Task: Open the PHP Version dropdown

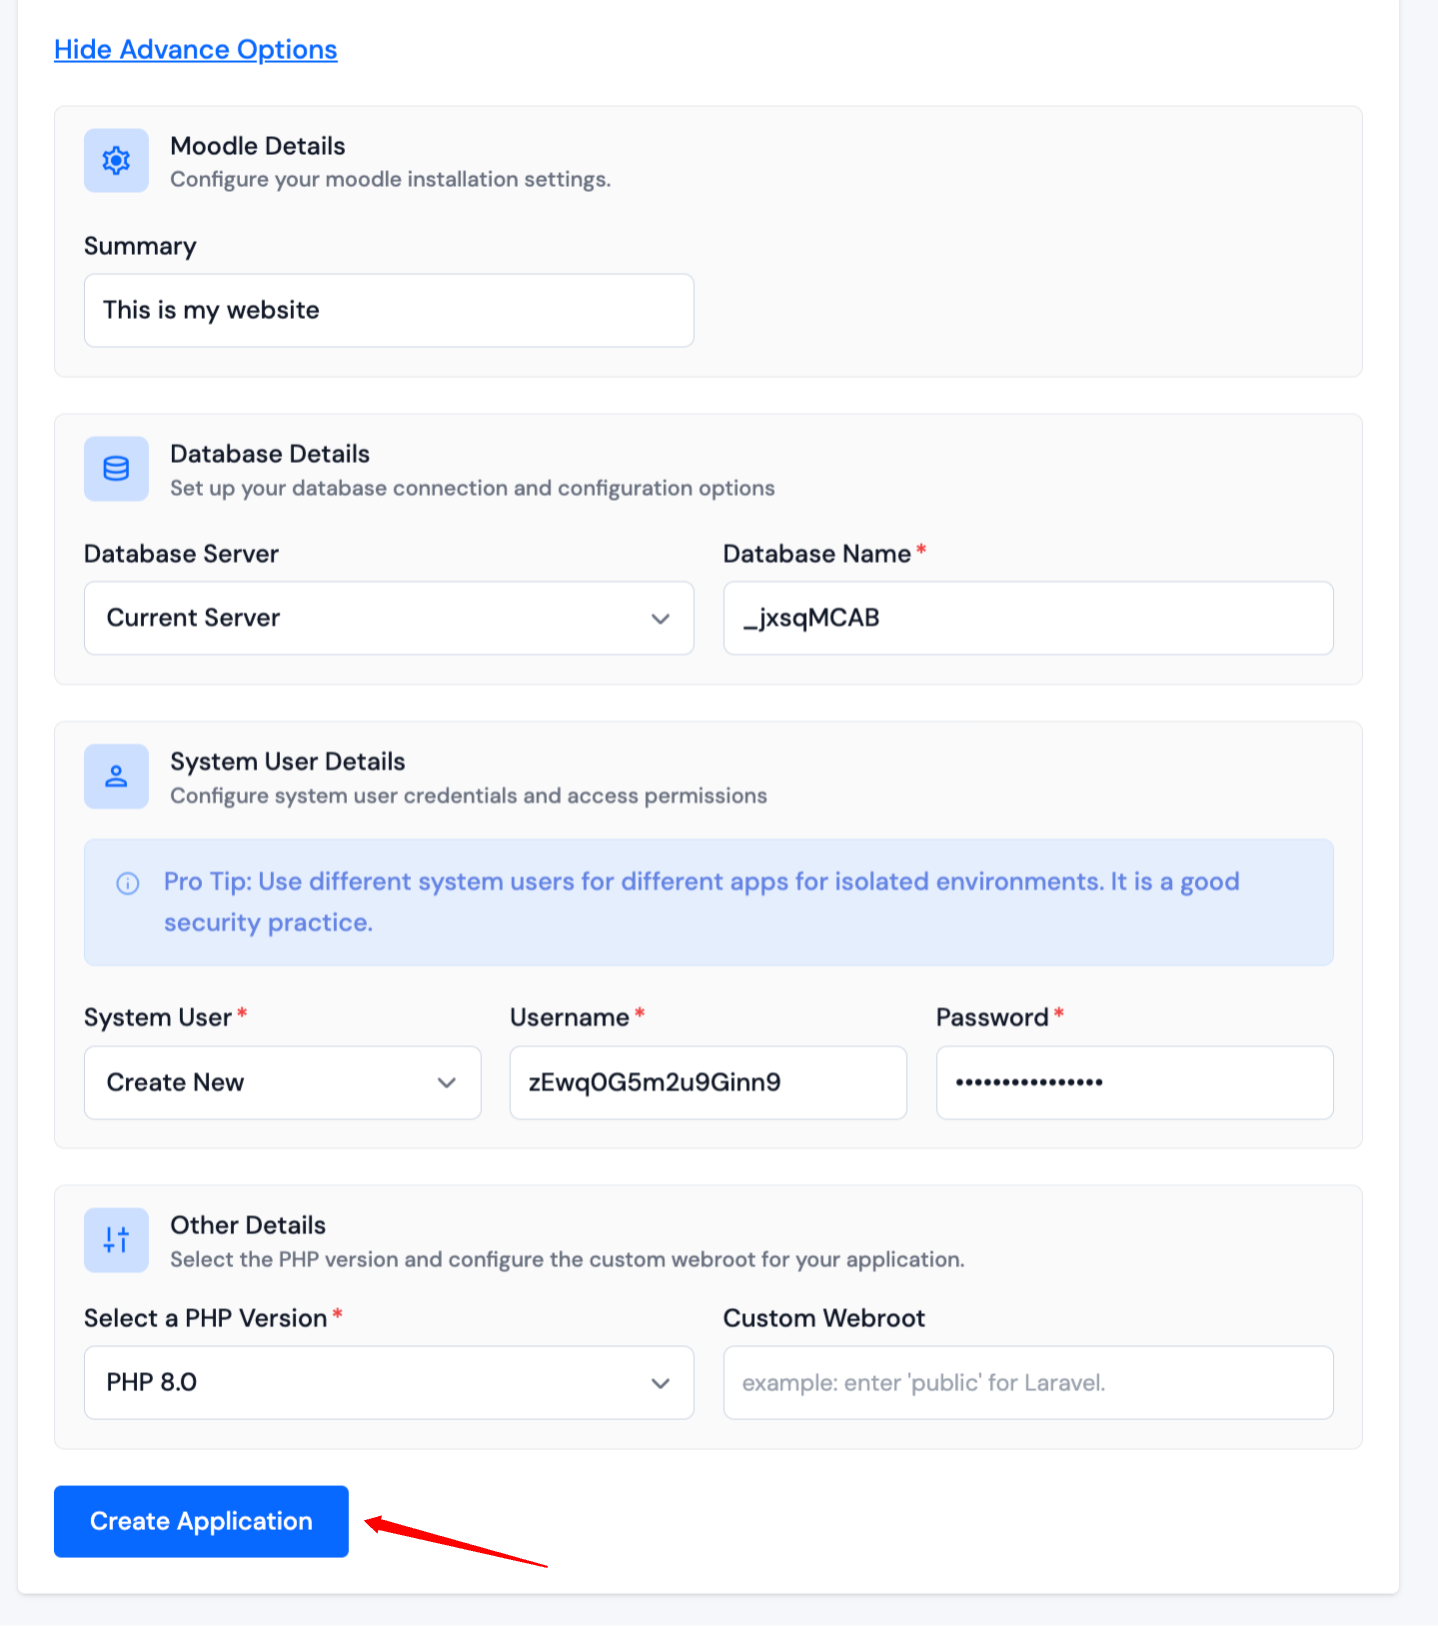Action: click(x=388, y=1382)
